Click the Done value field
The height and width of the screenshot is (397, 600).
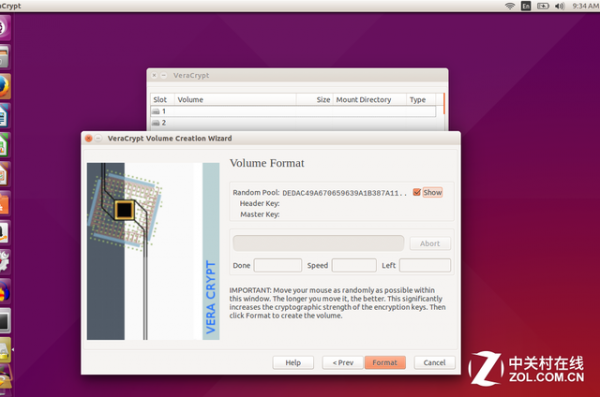click(278, 265)
